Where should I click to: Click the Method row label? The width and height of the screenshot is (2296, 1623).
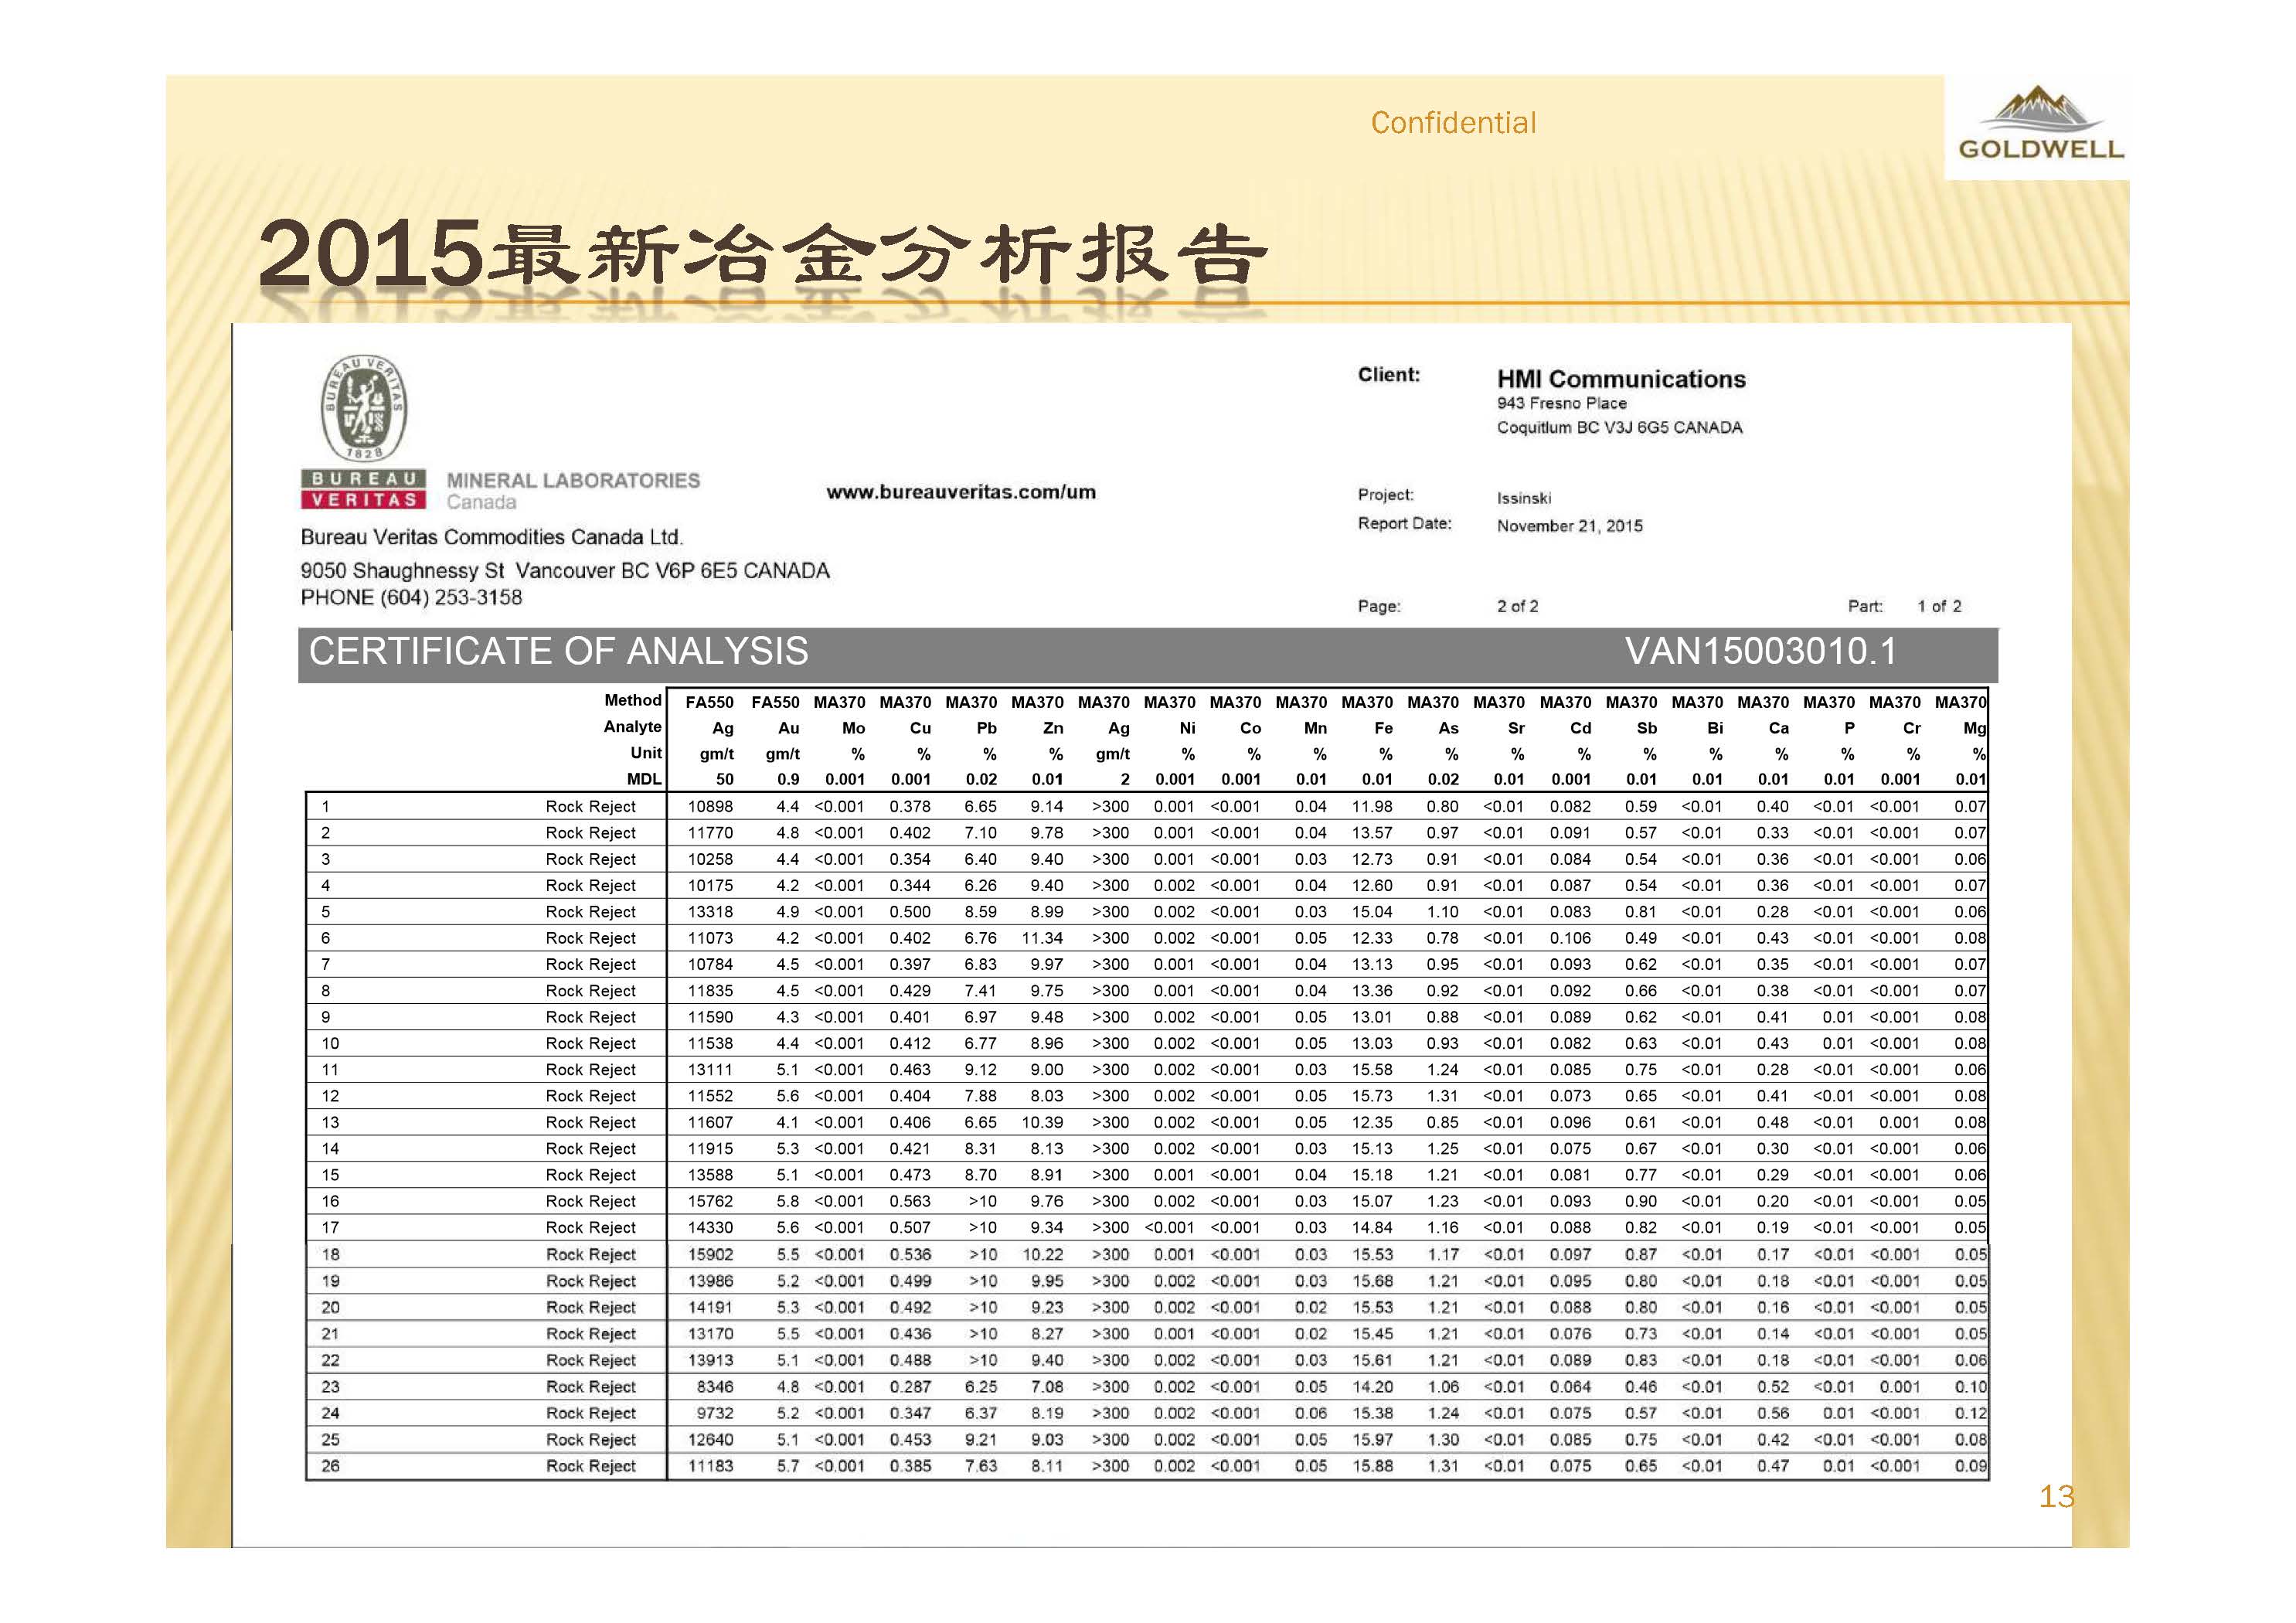click(x=633, y=701)
